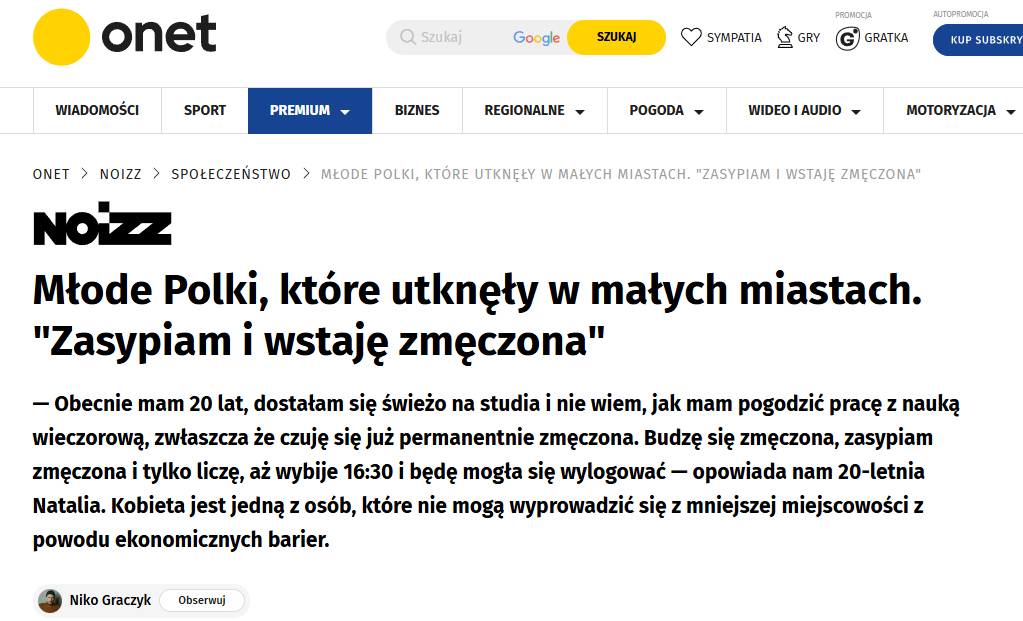Select Biznes in the navigation bar

coord(417,111)
